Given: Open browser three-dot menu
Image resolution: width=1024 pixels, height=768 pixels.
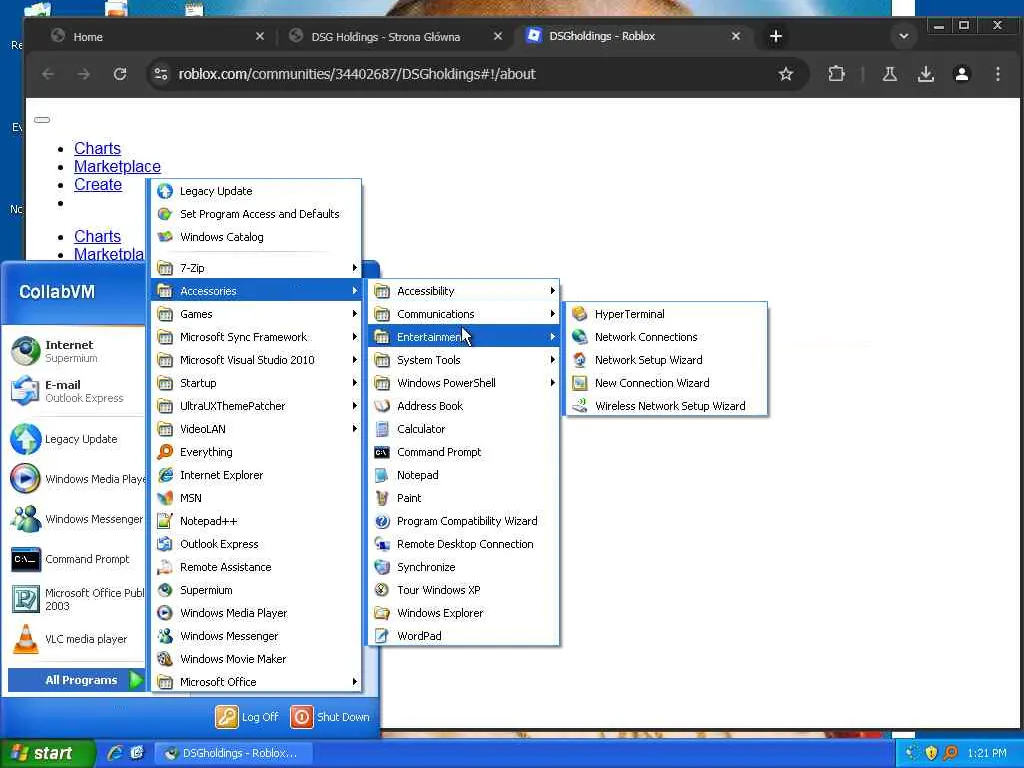Looking at the screenshot, I should tap(997, 74).
